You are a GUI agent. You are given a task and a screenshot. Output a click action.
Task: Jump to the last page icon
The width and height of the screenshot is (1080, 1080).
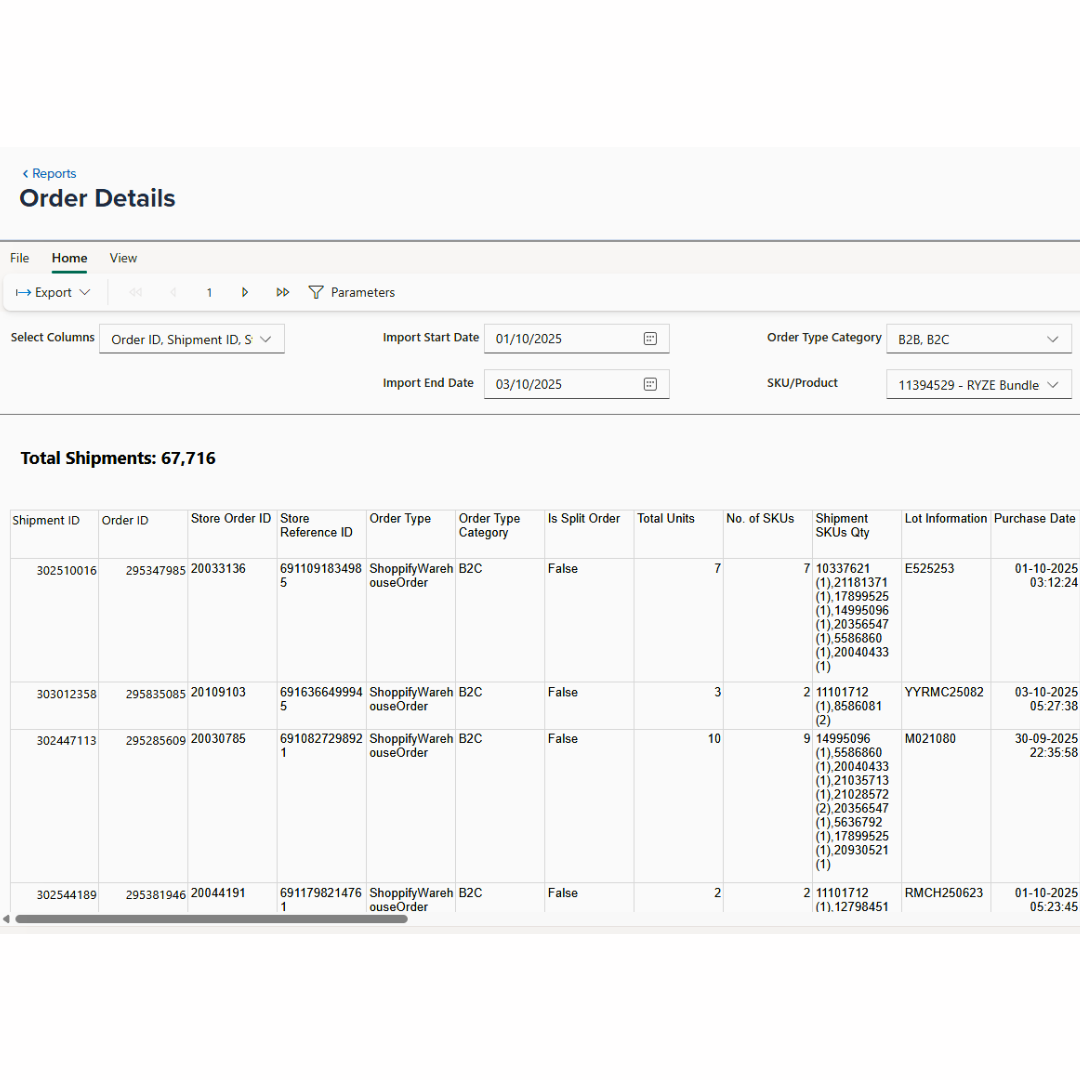283,293
